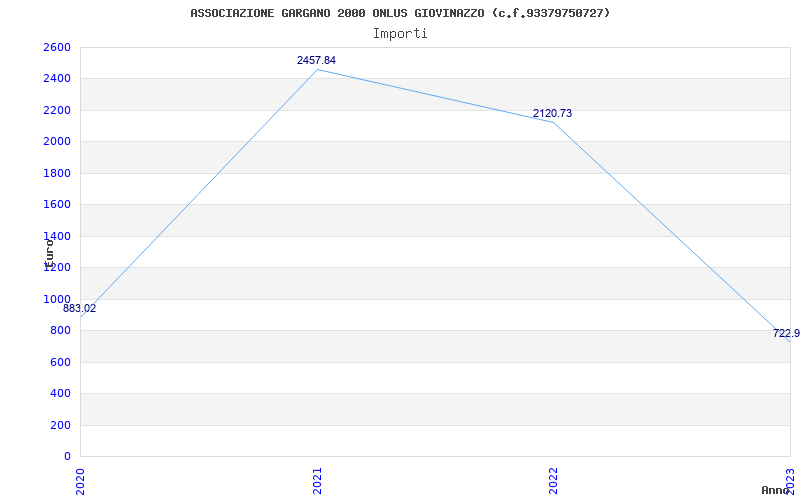The image size is (800, 500).
Task: Click the 200 y-axis tick label
Action: click(x=61, y=425)
